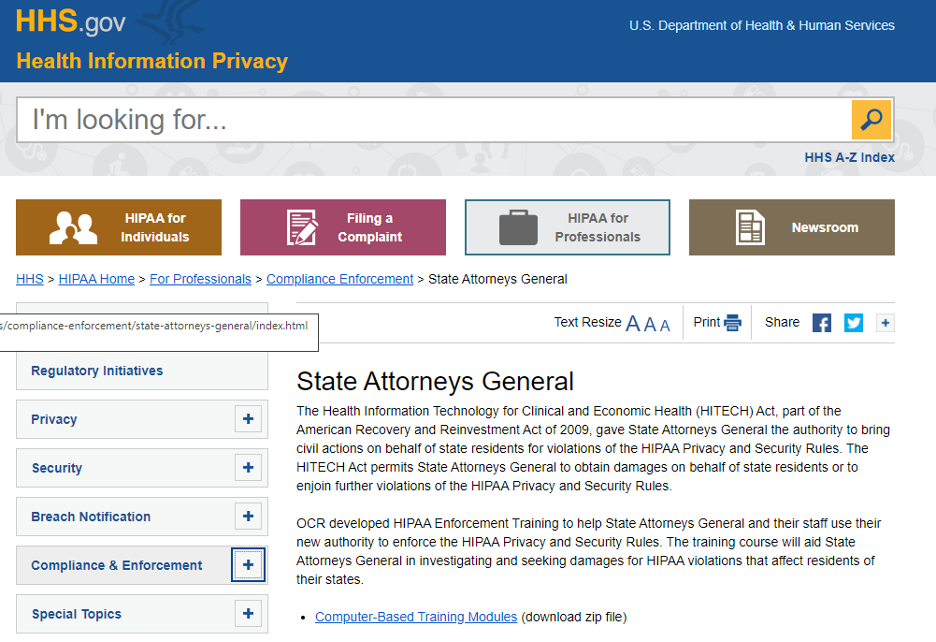The width and height of the screenshot is (936, 642).
Task: Select Regulatory Initiatives in the sidebar
Action: (x=95, y=370)
